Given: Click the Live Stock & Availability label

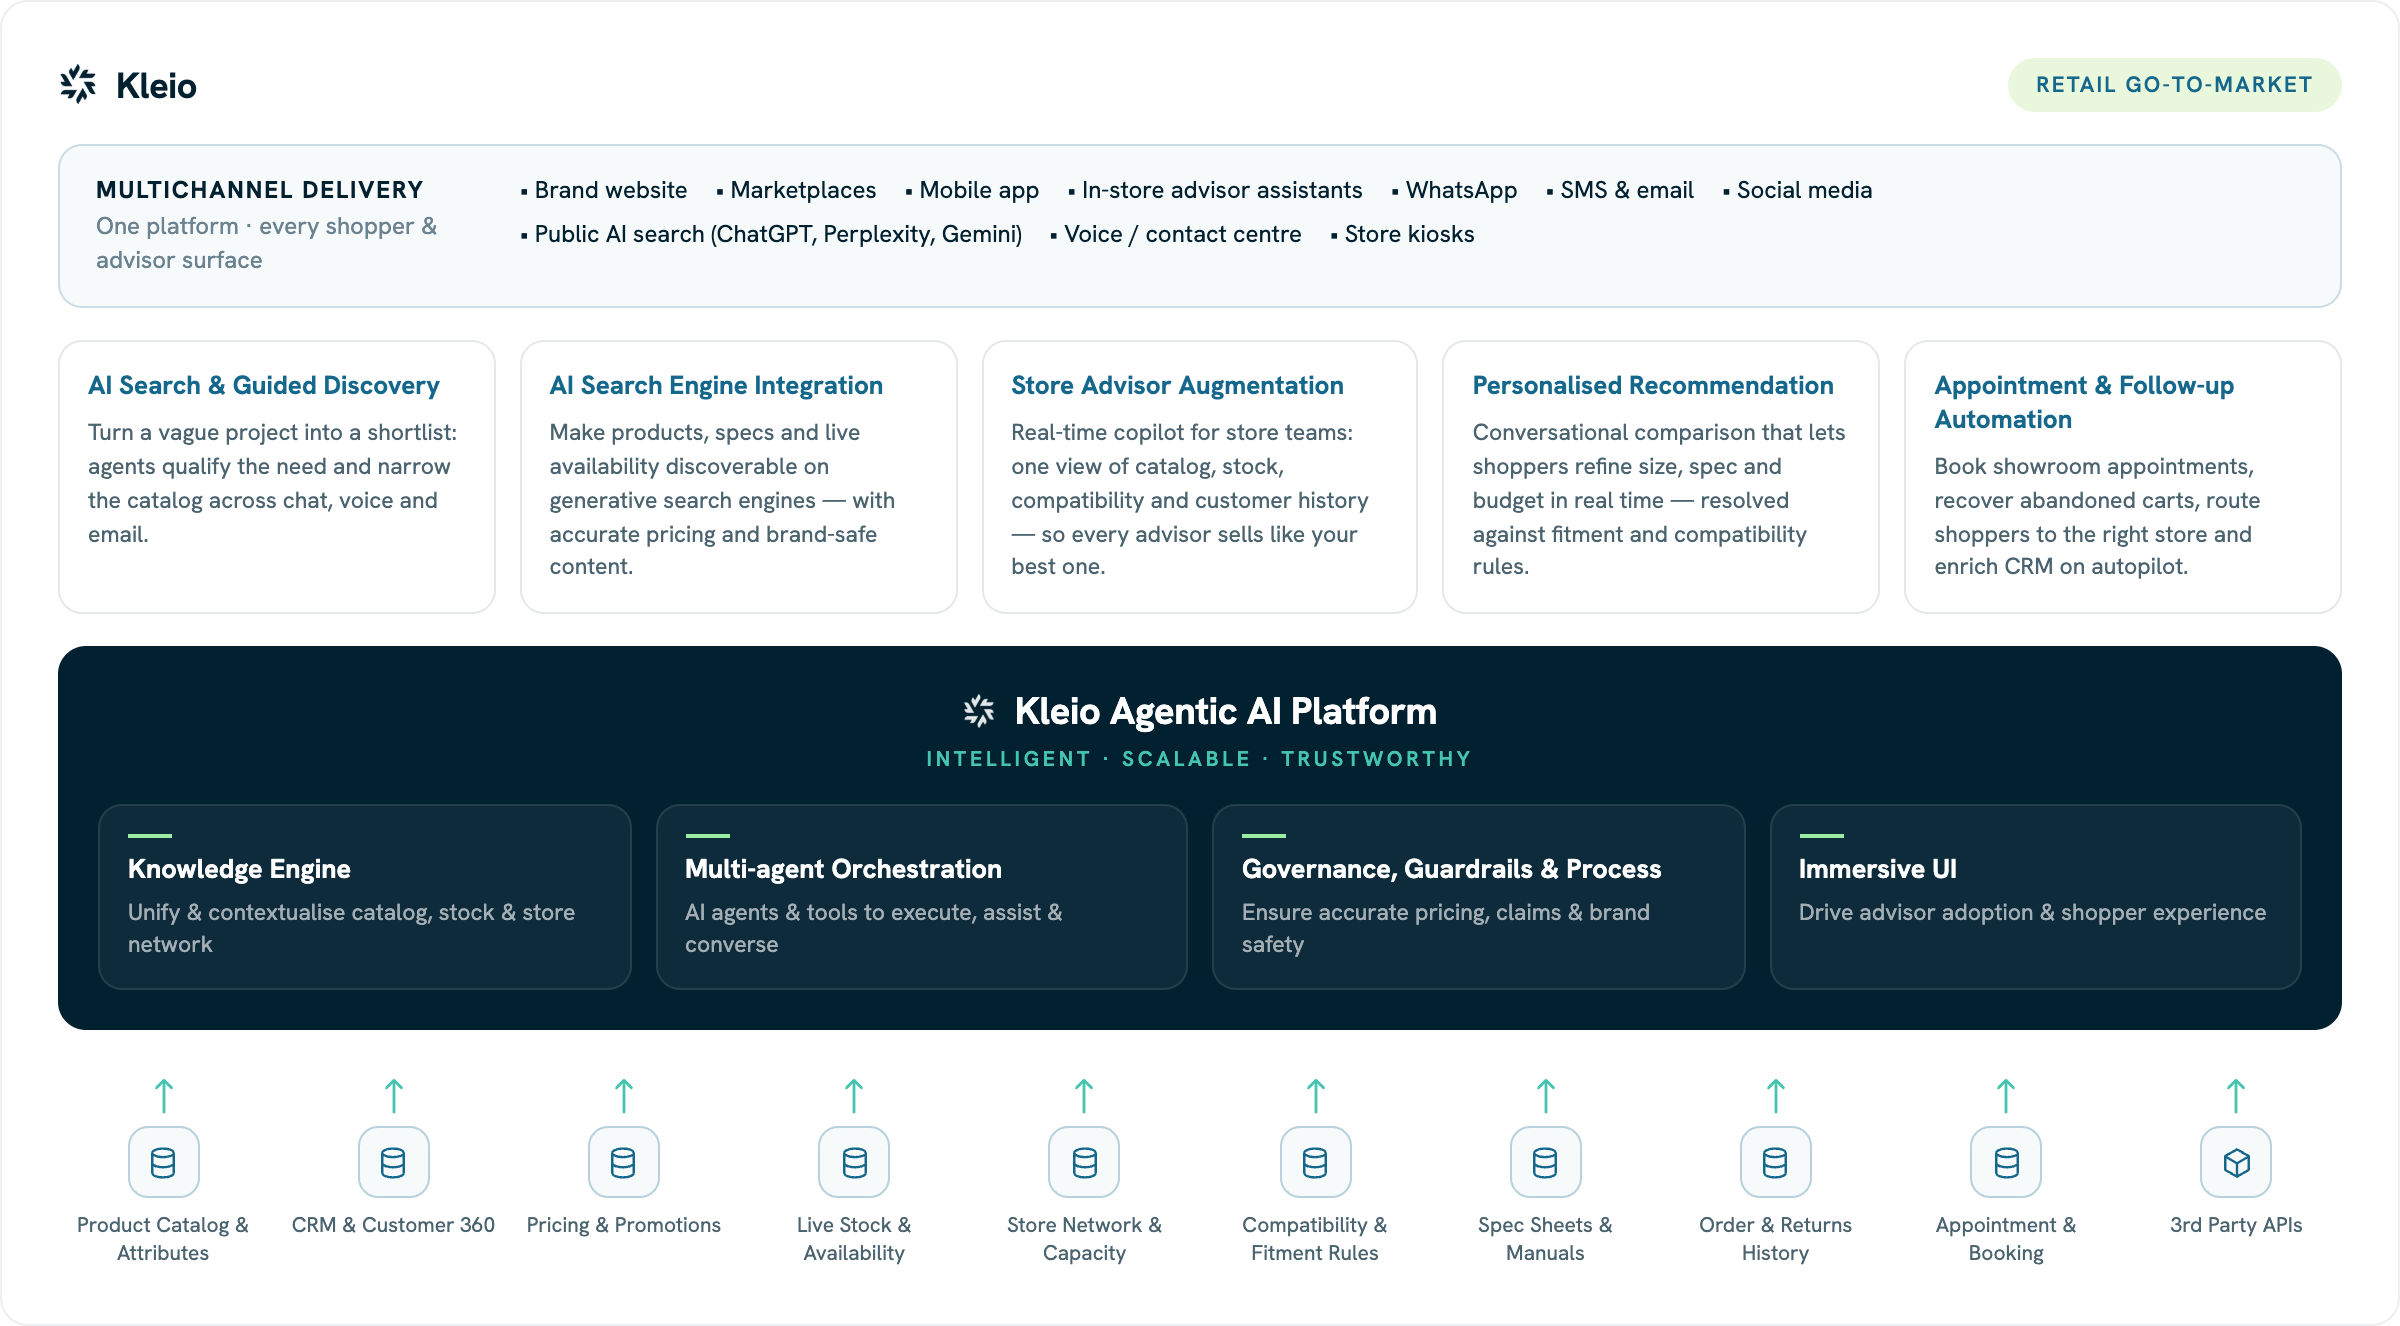Looking at the screenshot, I should (854, 1239).
